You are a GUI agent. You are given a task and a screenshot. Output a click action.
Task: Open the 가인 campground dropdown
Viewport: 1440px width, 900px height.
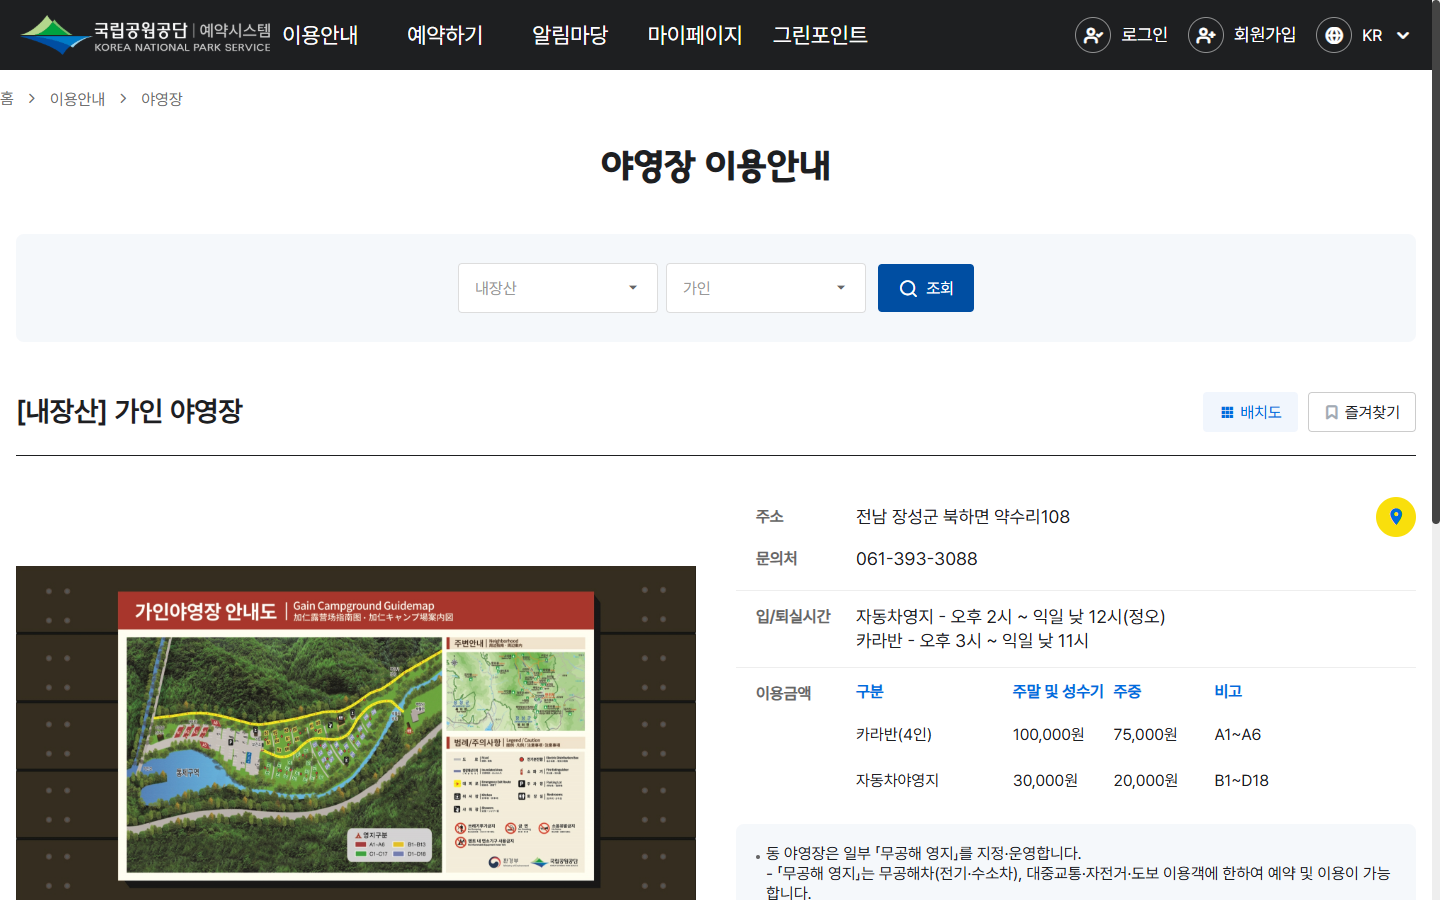[766, 288]
